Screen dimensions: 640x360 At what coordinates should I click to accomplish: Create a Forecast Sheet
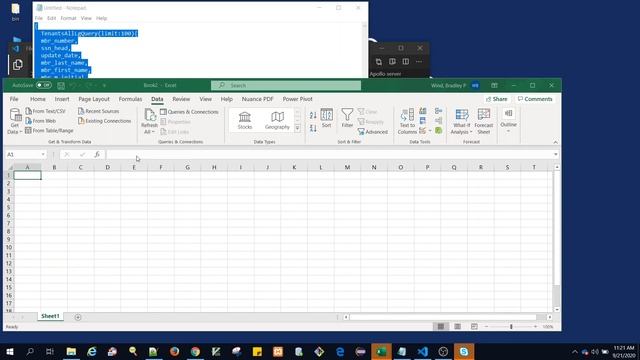point(484,121)
